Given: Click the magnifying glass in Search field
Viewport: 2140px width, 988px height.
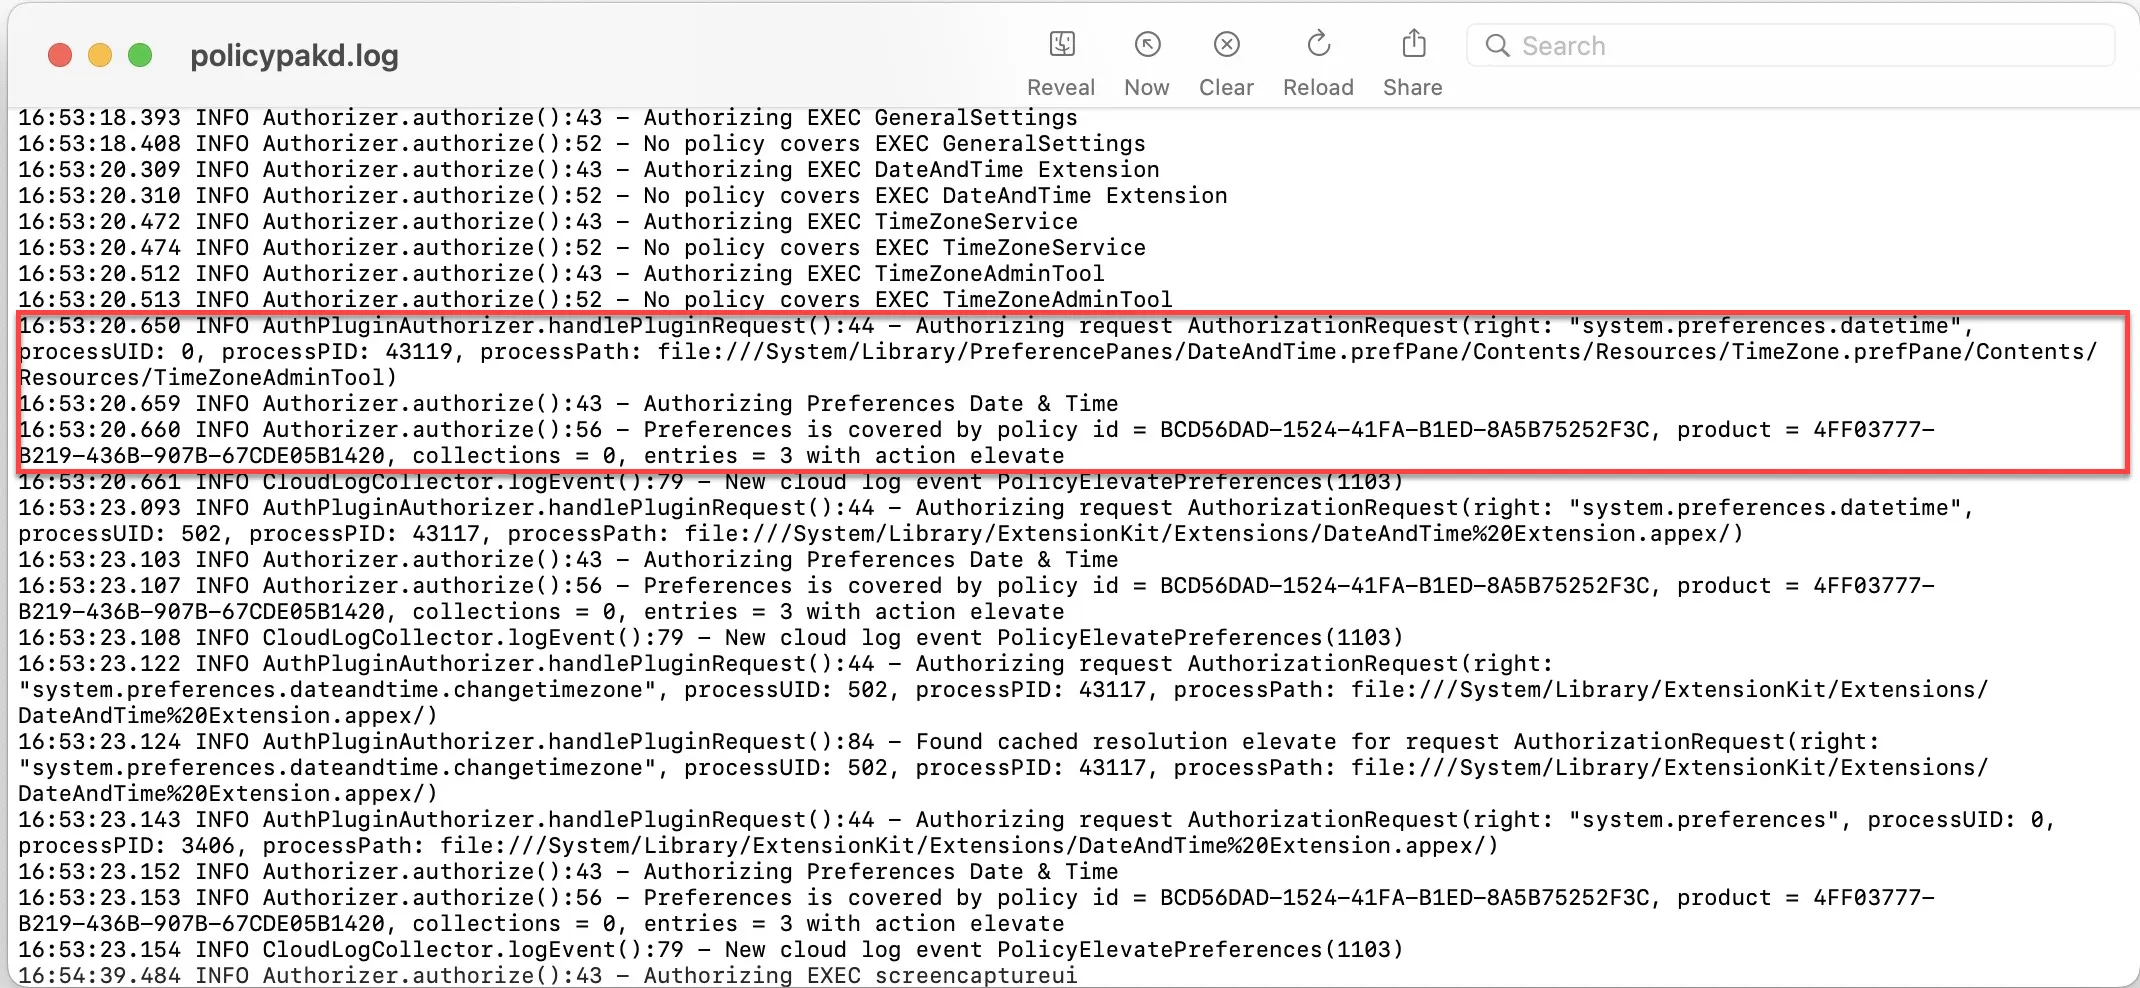Looking at the screenshot, I should click(1497, 46).
